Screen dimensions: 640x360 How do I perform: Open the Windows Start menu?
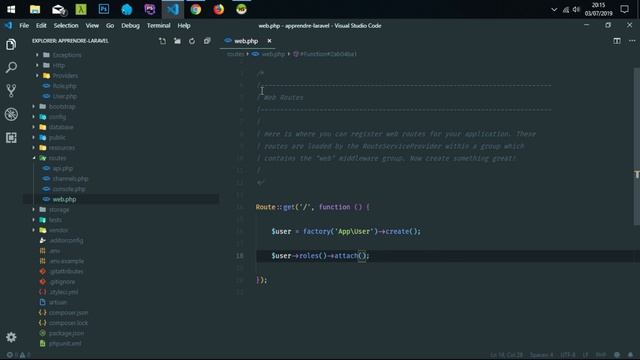(x=11, y=9)
